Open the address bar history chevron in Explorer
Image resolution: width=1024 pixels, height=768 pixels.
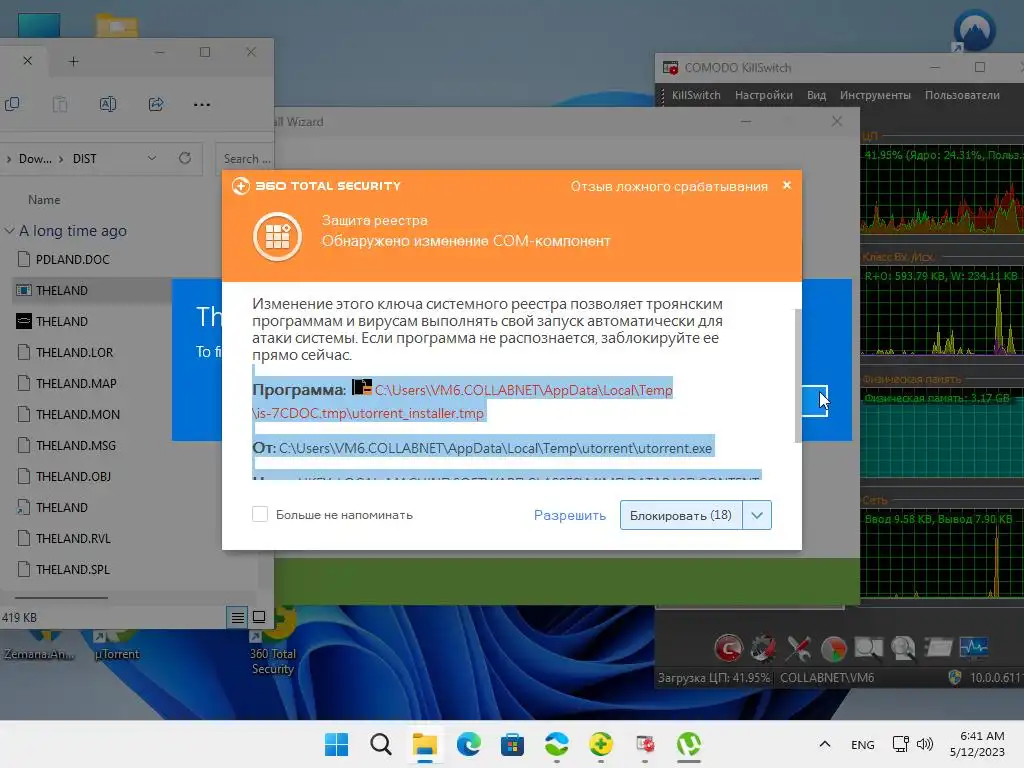click(x=152, y=158)
